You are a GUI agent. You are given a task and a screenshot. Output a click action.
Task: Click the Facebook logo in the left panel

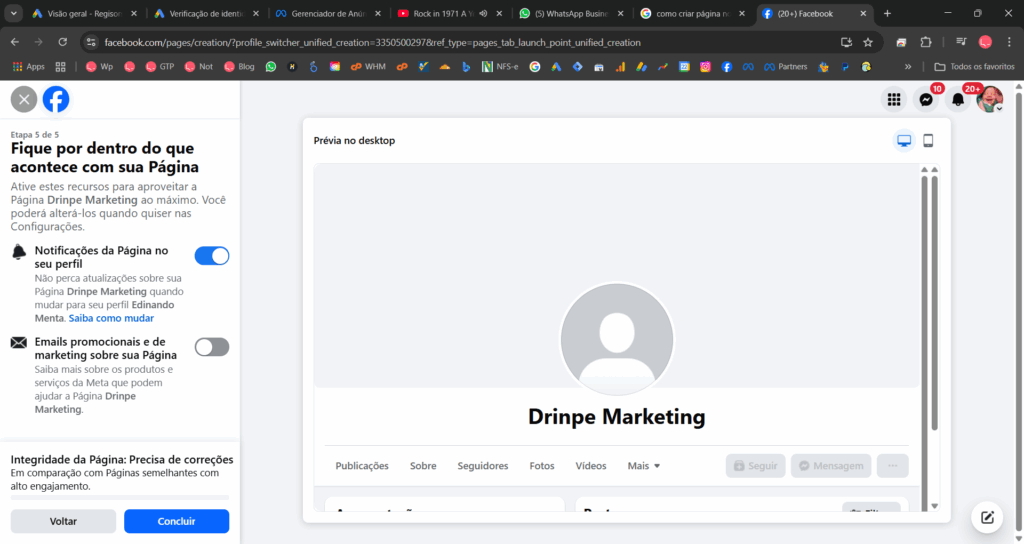click(x=56, y=100)
